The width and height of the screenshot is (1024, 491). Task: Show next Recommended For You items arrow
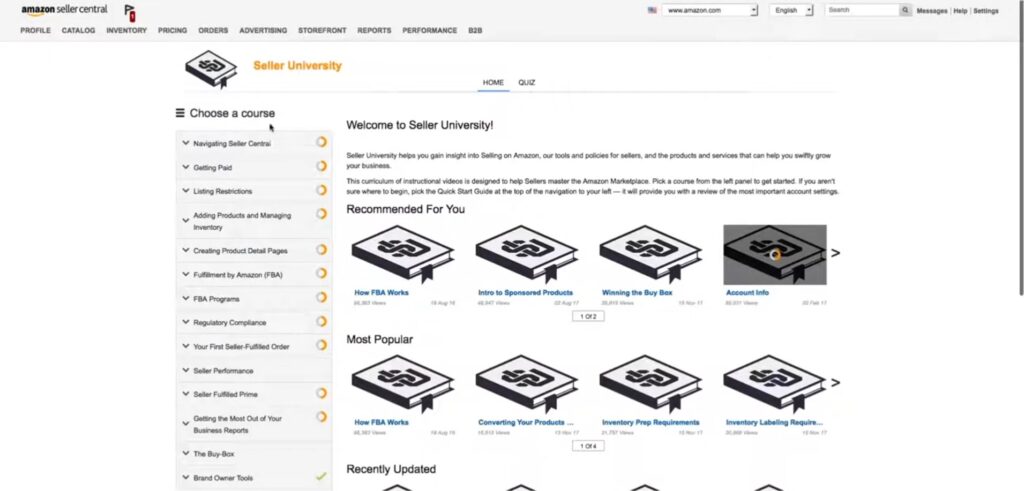835,253
